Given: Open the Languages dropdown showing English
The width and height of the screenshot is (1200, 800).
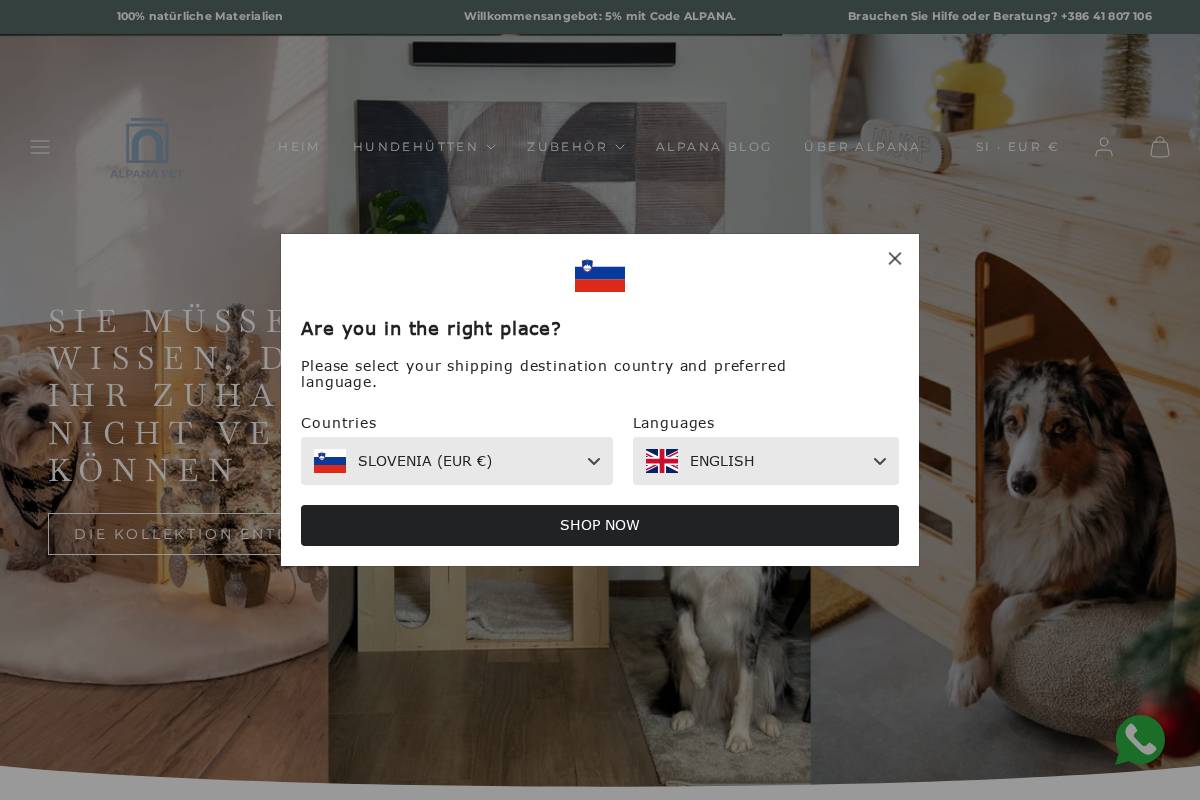Looking at the screenshot, I should tap(766, 461).
